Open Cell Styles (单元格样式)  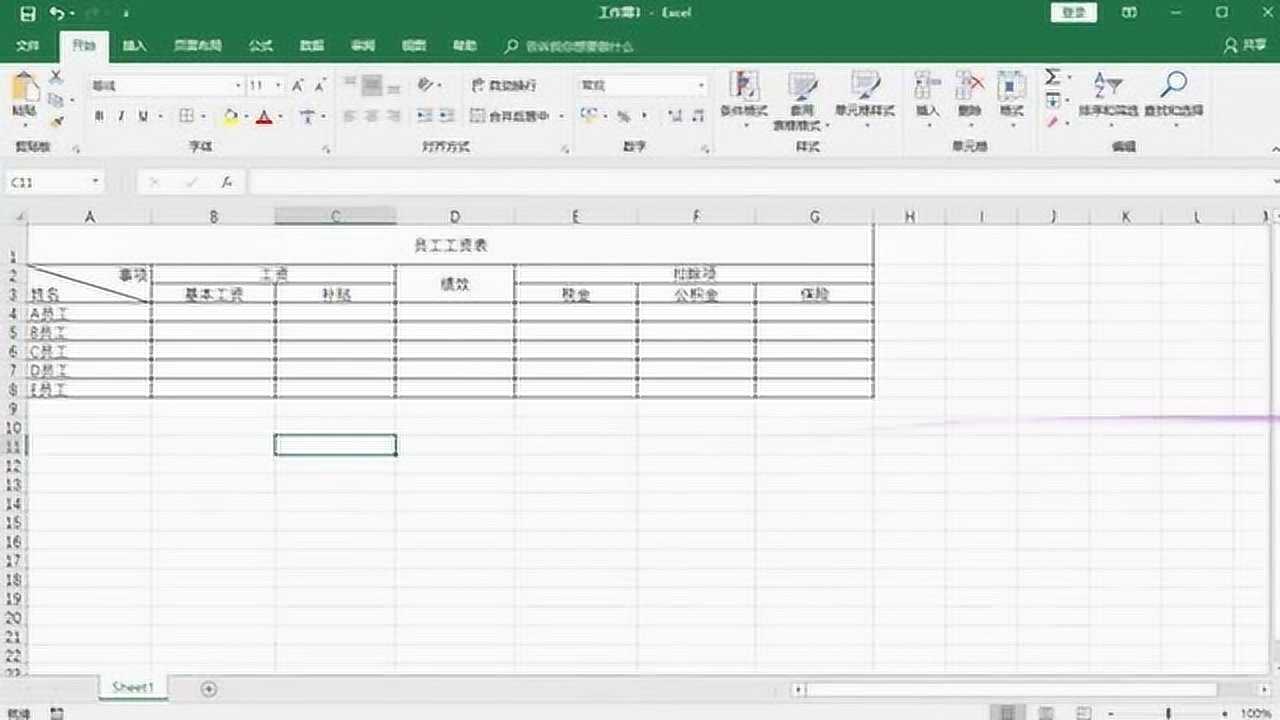(x=865, y=99)
